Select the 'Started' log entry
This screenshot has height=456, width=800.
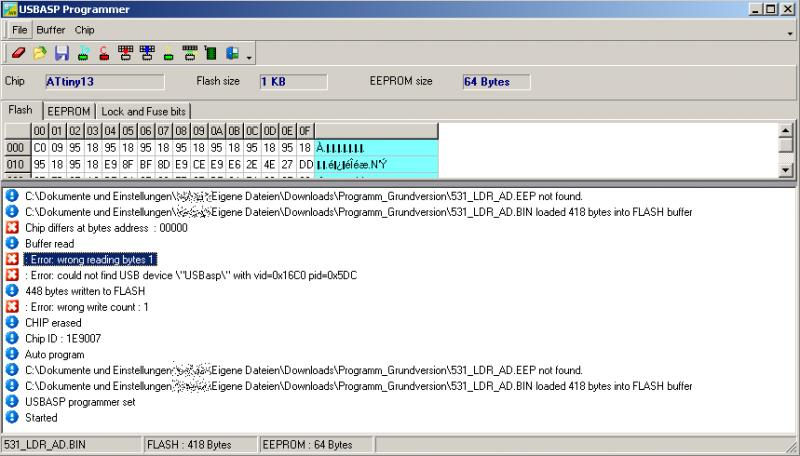41,418
